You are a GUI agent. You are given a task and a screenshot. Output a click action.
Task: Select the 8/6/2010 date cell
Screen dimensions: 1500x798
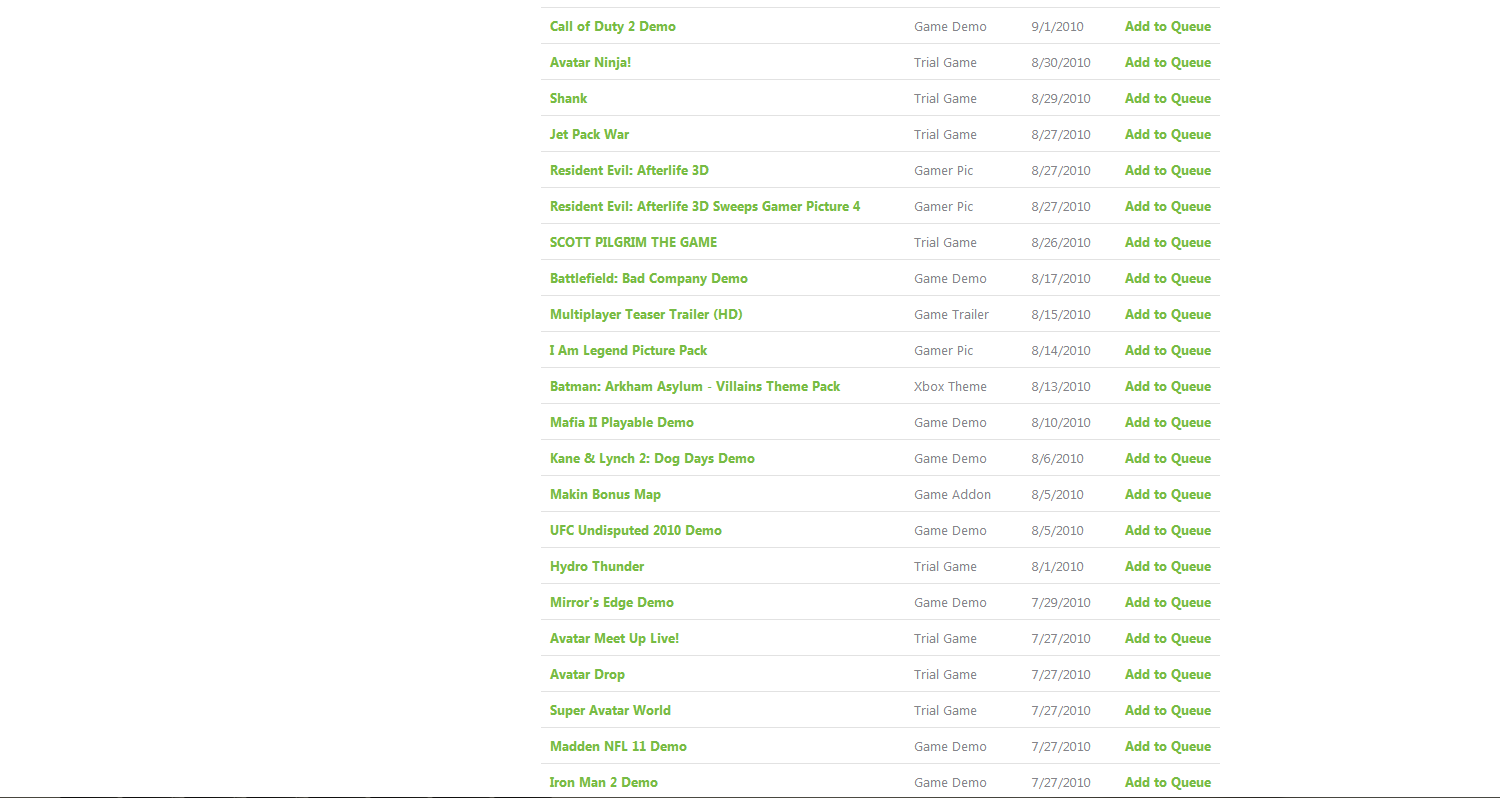pyautogui.click(x=1057, y=459)
